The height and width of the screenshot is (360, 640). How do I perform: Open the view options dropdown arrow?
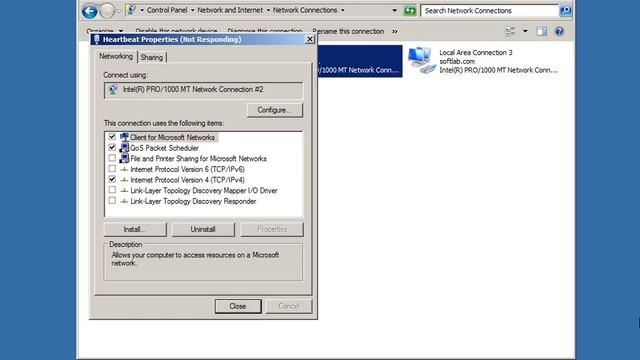coord(525,31)
